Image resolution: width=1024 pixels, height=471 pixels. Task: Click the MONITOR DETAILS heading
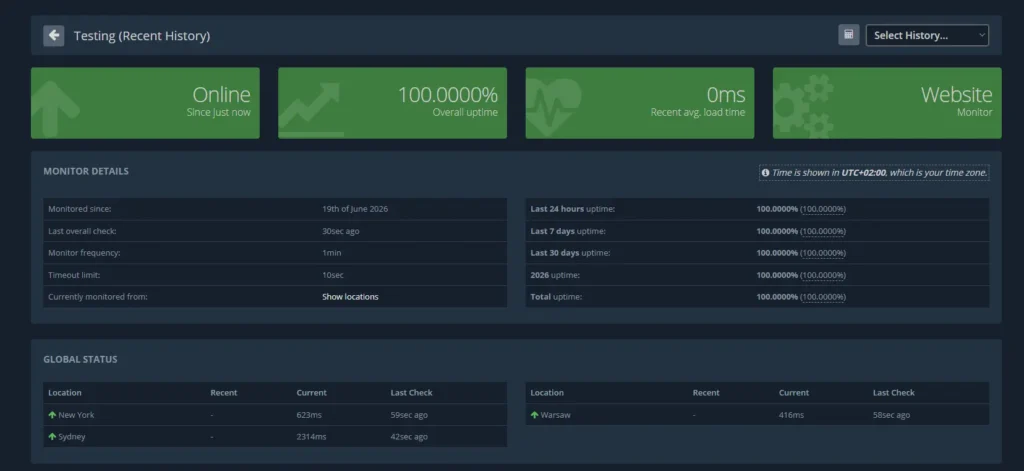(x=86, y=171)
